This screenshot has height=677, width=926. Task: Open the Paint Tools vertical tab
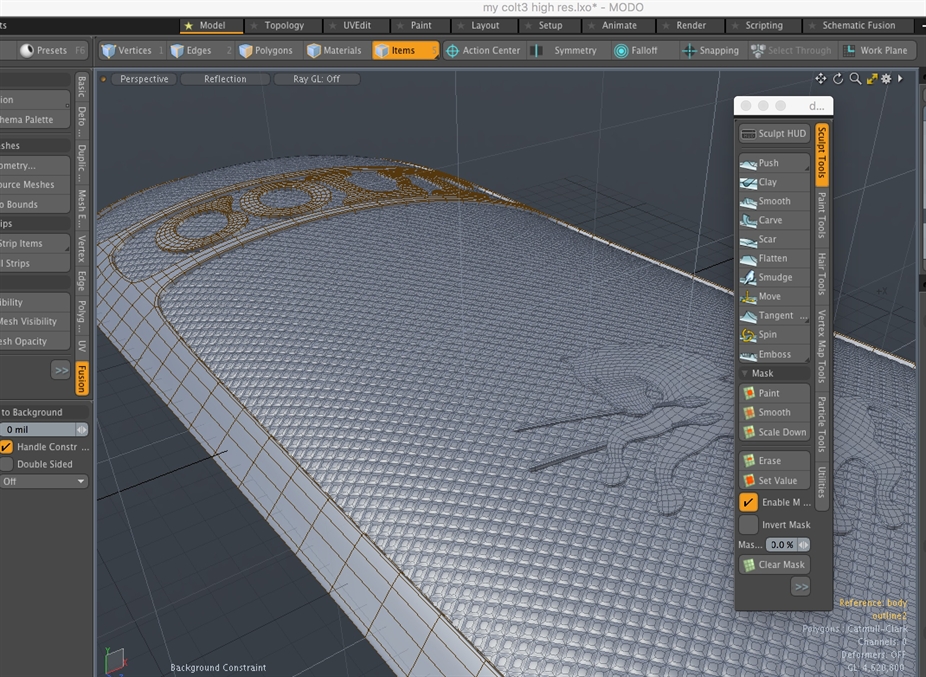pyautogui.click(x=822, y=215)
